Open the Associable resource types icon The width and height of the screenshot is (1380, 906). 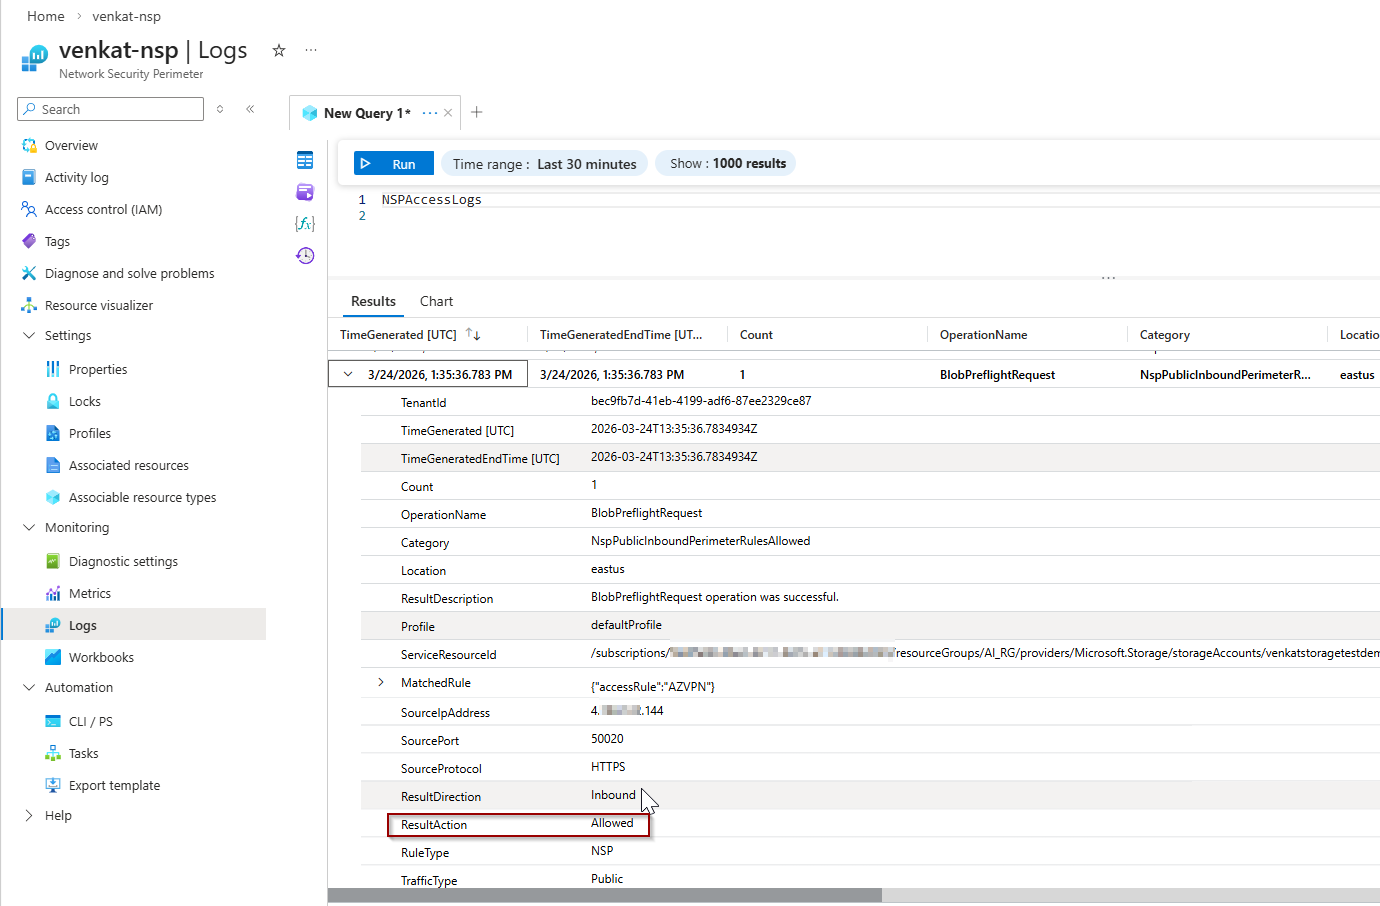pyautogui.click(x=53, y=498)
